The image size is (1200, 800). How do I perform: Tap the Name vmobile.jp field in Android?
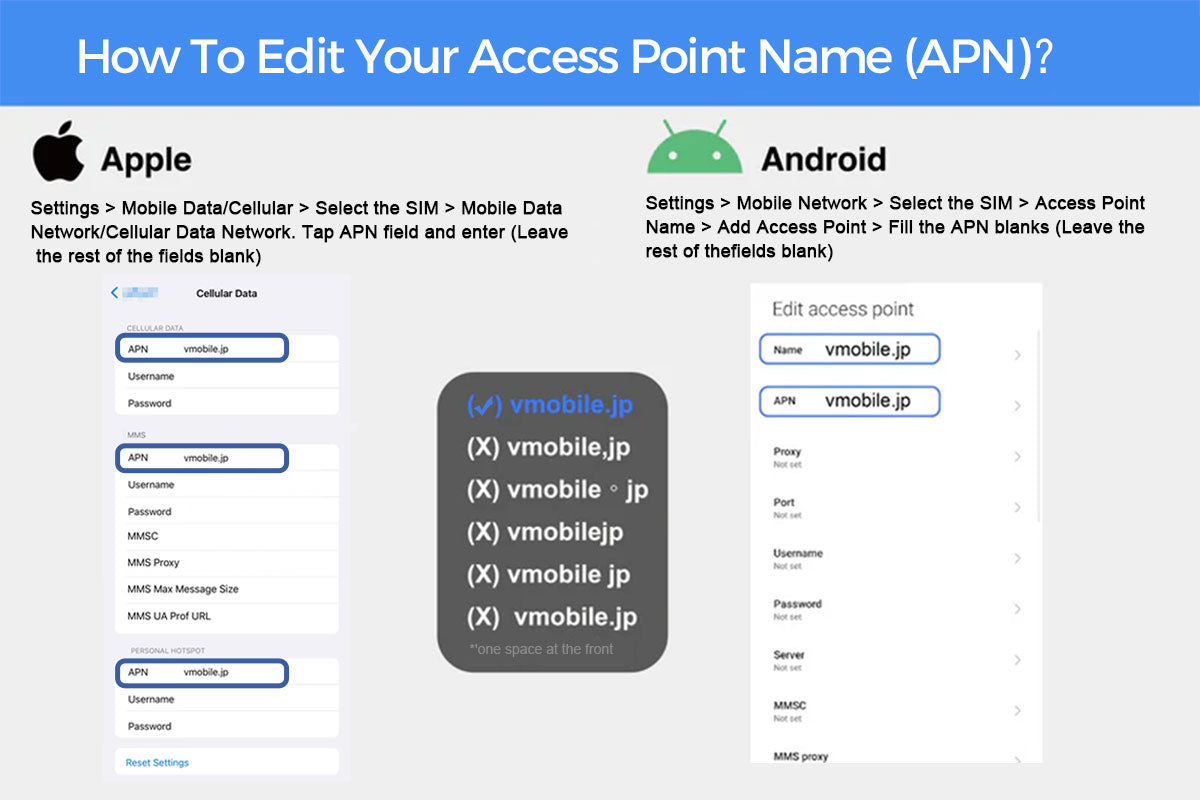(x=850, y=350)
